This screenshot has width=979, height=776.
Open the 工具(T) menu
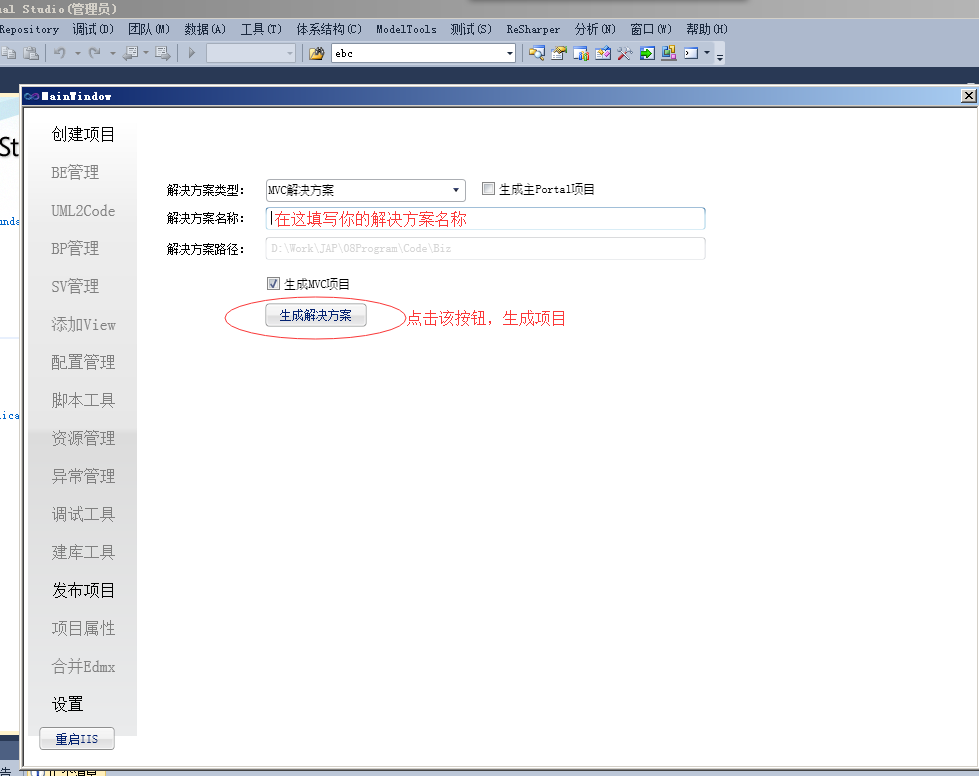[261, 29]
